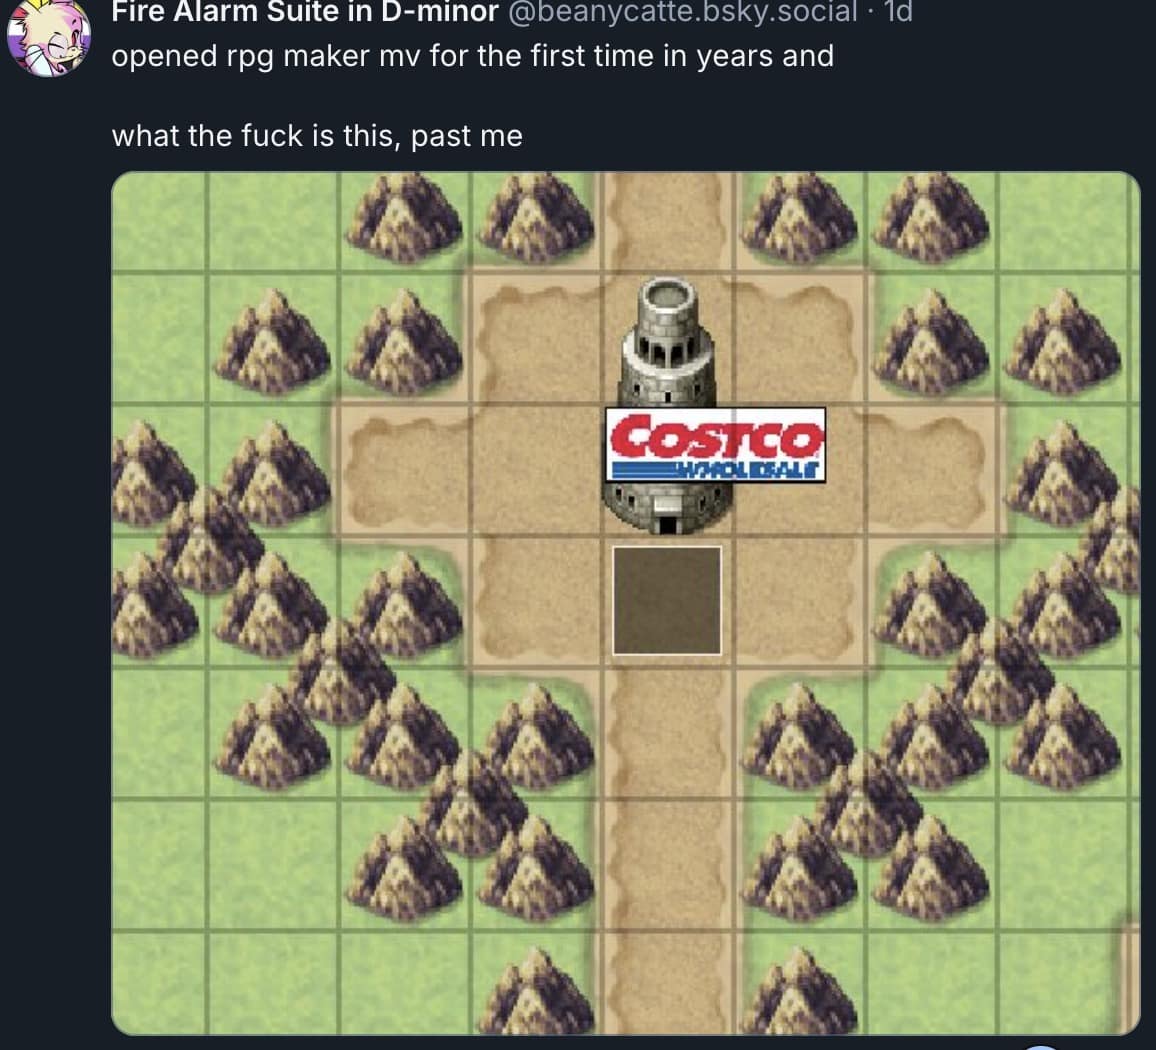
Task: Open the poster's profile avatar
Action: [49, 38]
